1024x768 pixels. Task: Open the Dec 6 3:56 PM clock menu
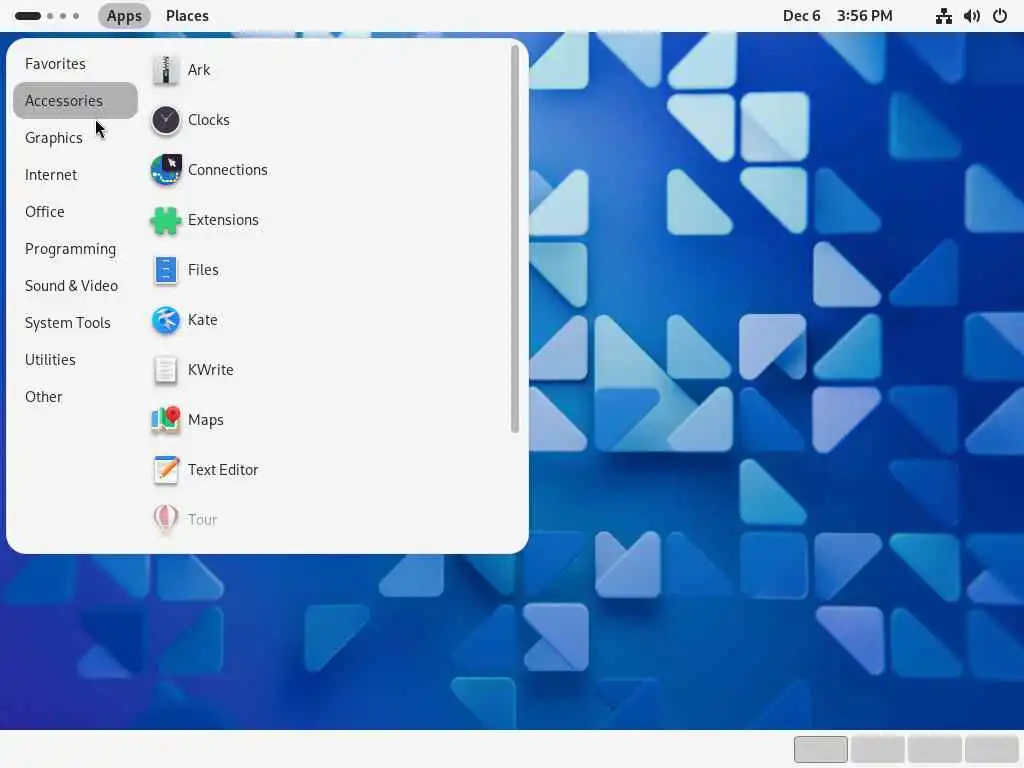point(837,16)
